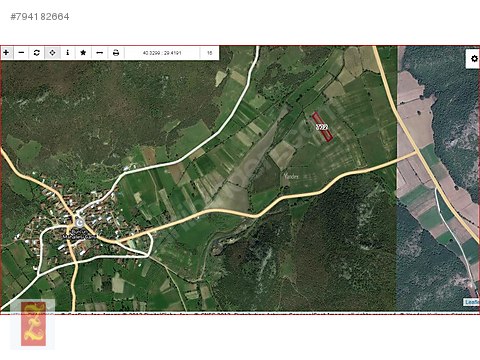Open the Leaflet attribution link
The image size is (480, 360).
[472, 302]
